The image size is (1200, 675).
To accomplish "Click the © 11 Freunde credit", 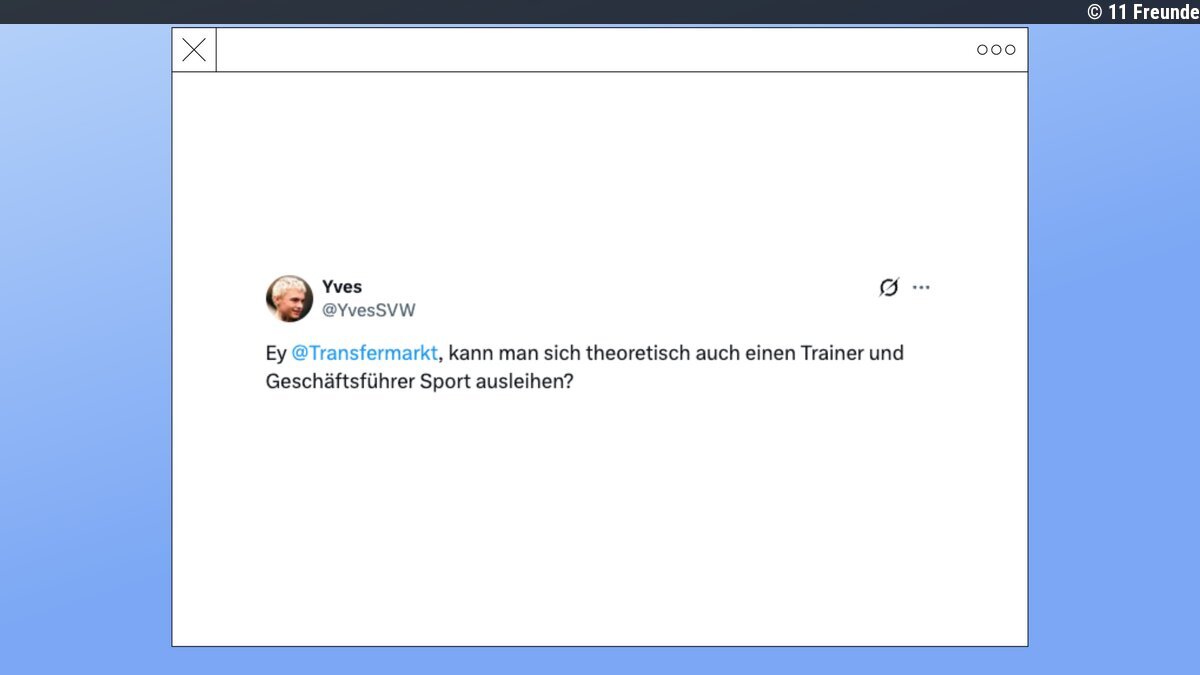I will [1142, 12].
